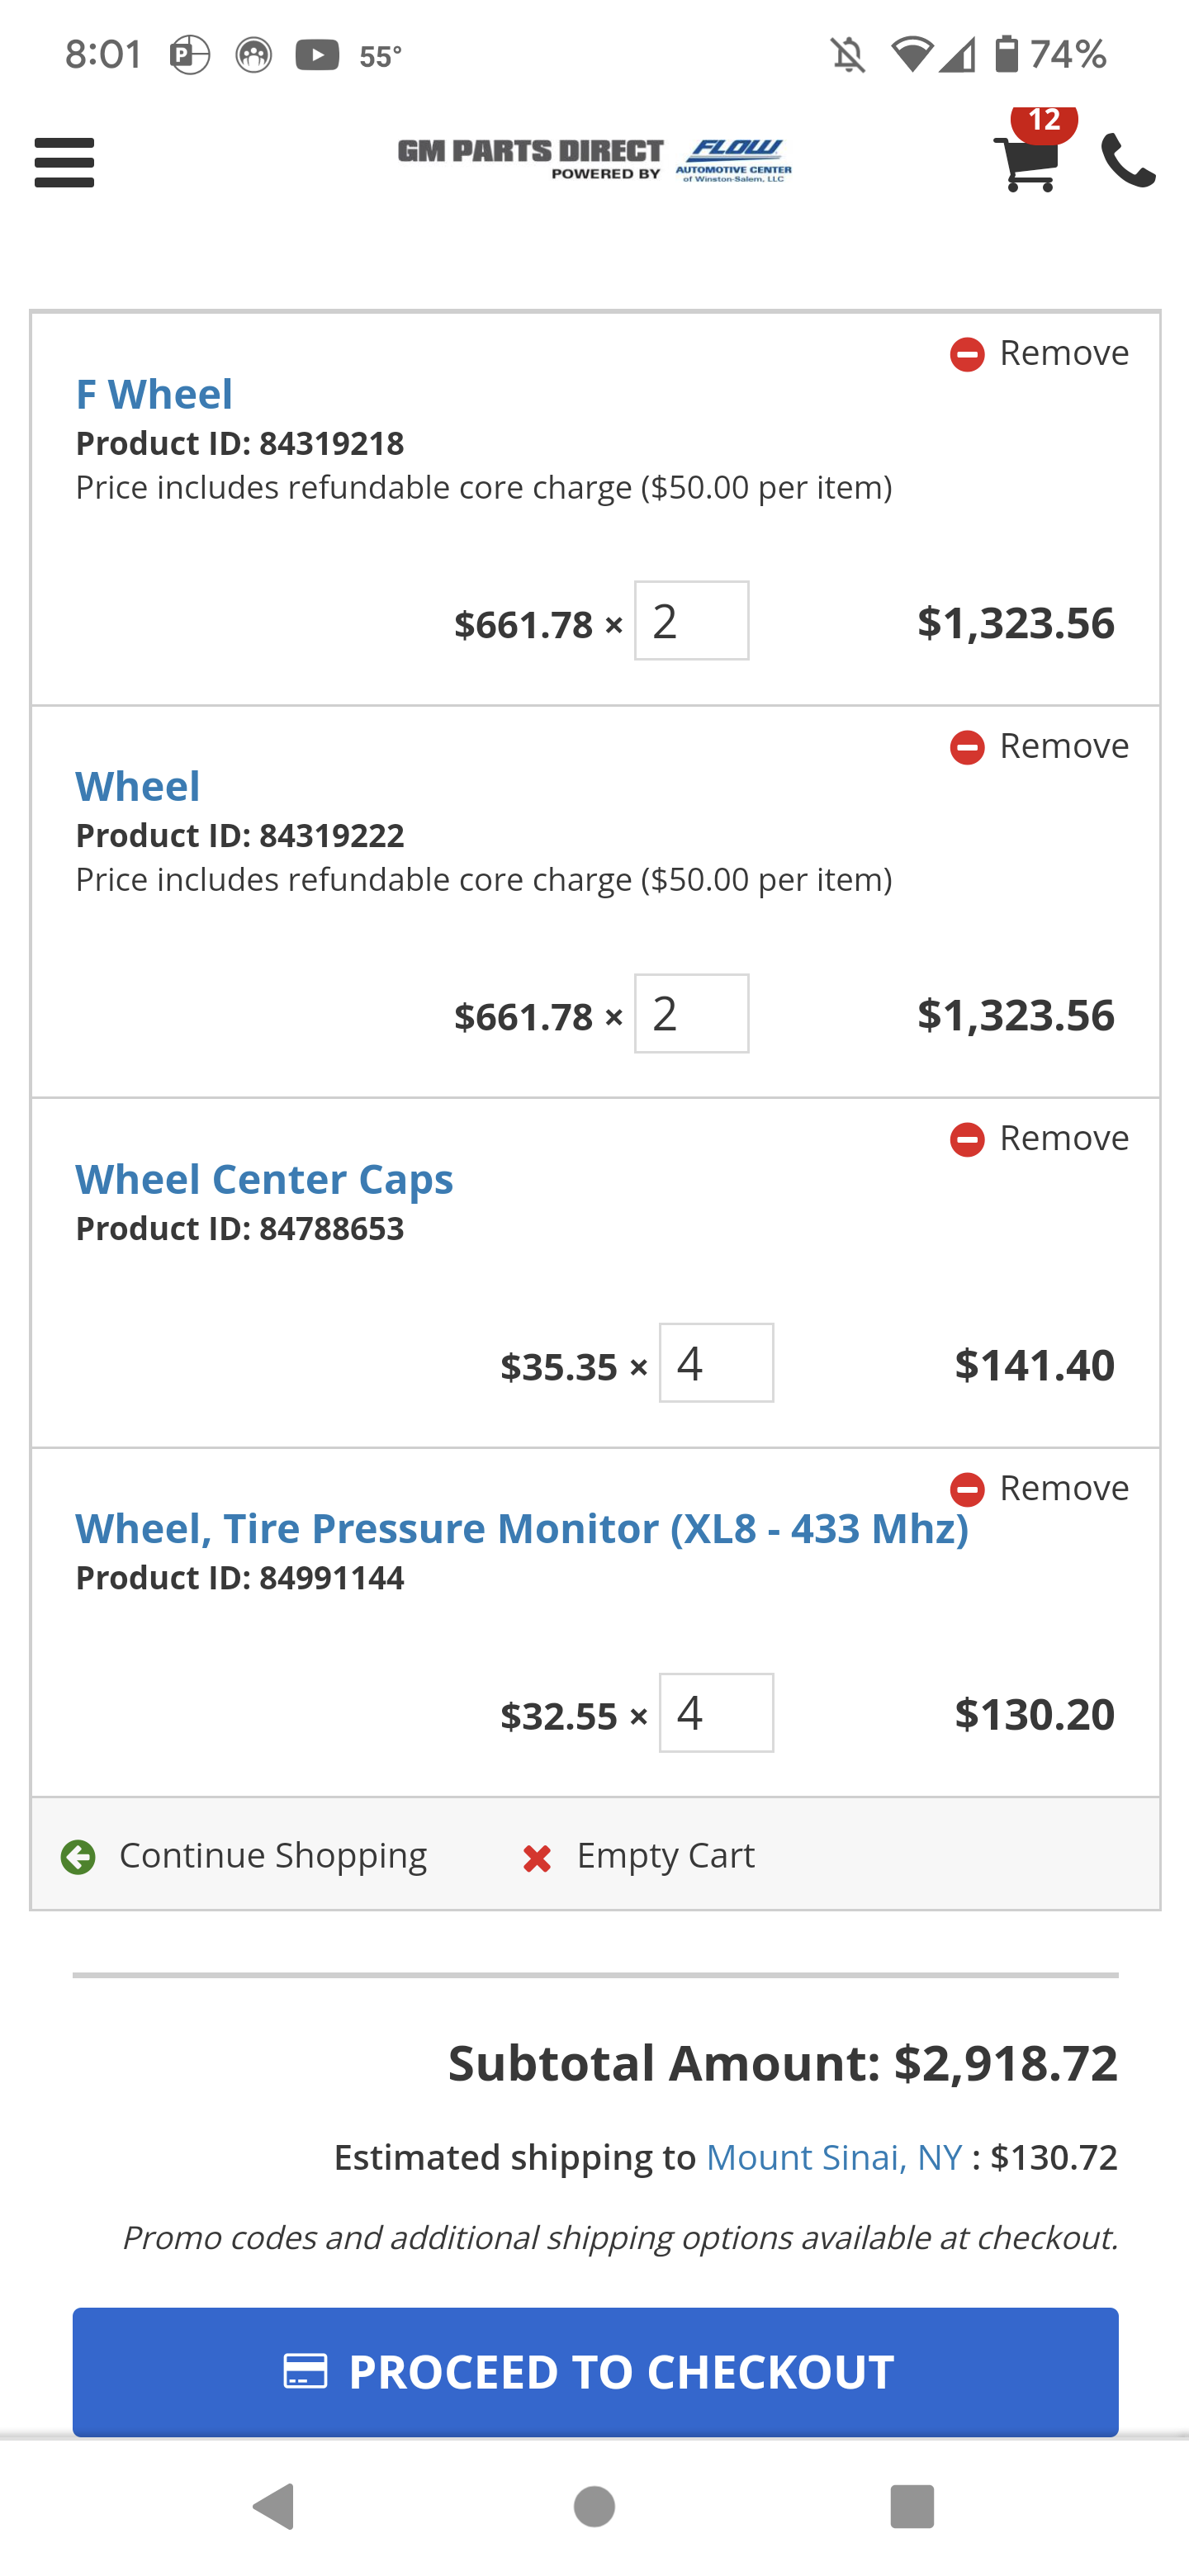Open Android recent apps button
1189x2576 pixels.
click(x=911, y=2506)
